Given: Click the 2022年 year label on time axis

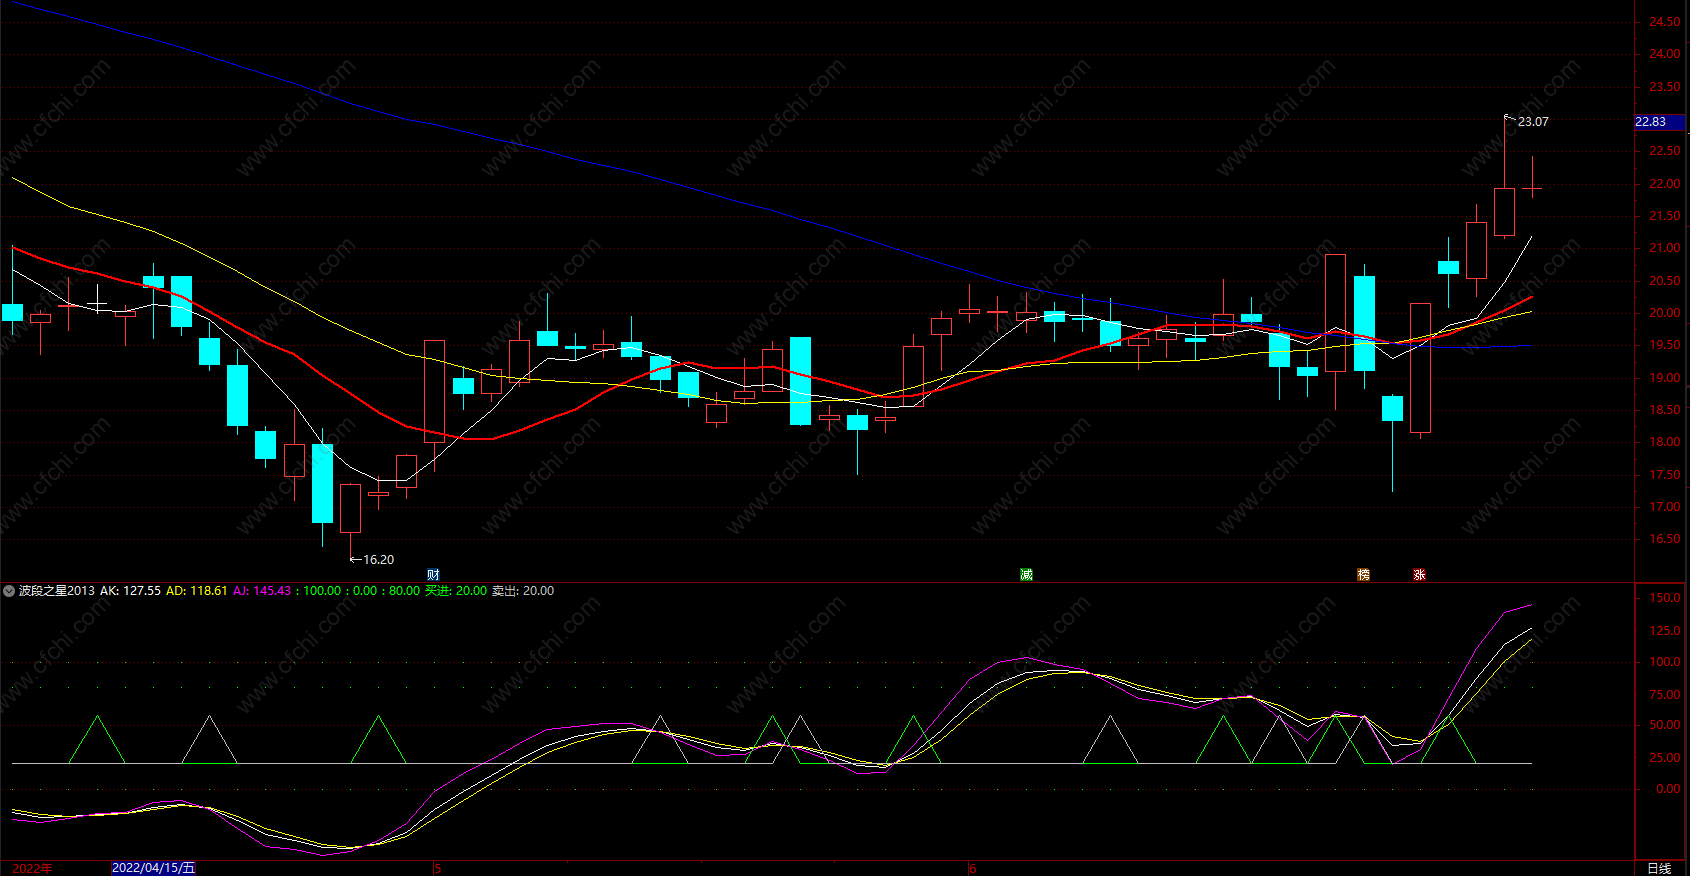Looking at the screenshot, I should tap(32, 868).
